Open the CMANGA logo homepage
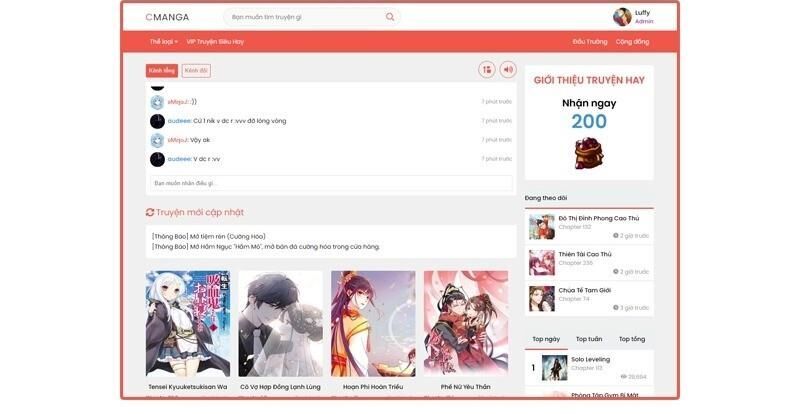Image resolution: width=800 pixels, height=414 pixels. 167,17
